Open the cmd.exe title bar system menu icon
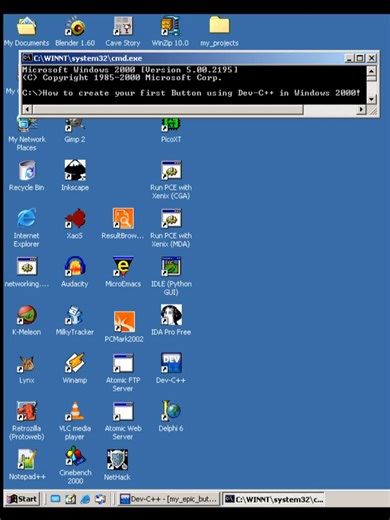 (x=27, y=58)
